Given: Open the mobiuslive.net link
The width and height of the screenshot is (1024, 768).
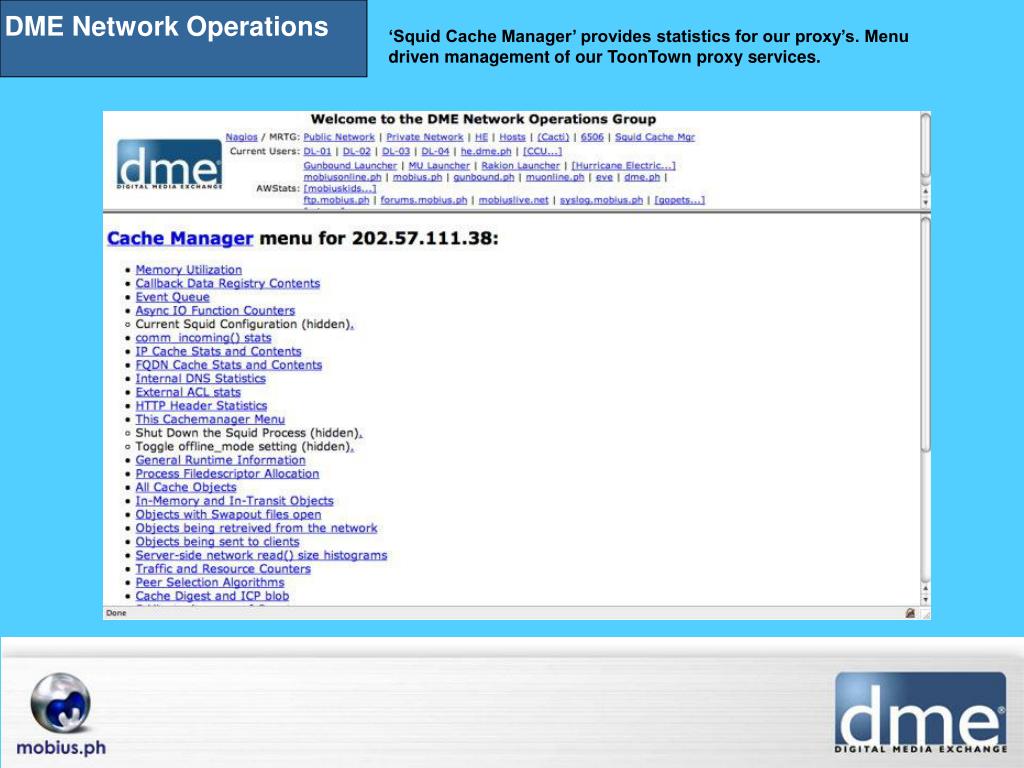Looking at the screenshot, I should pos(513,200).
